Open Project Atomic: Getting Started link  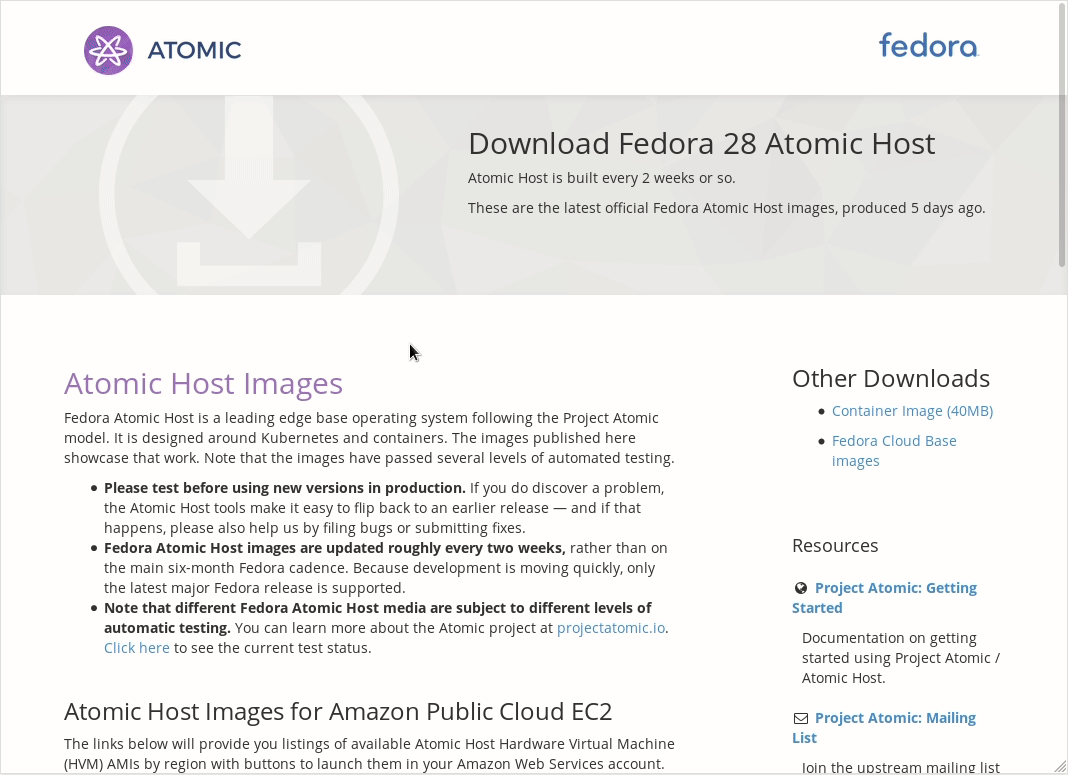[x=884, y=597]
